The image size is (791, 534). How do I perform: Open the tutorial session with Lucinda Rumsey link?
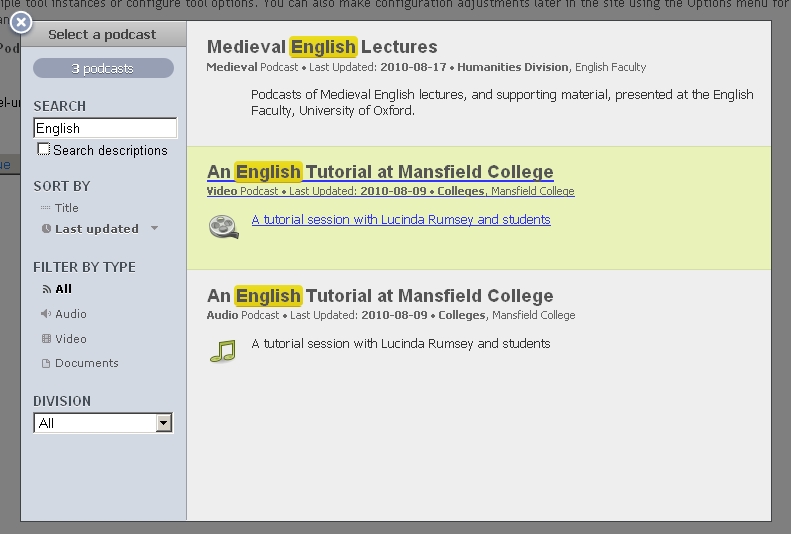click(400, 220)
